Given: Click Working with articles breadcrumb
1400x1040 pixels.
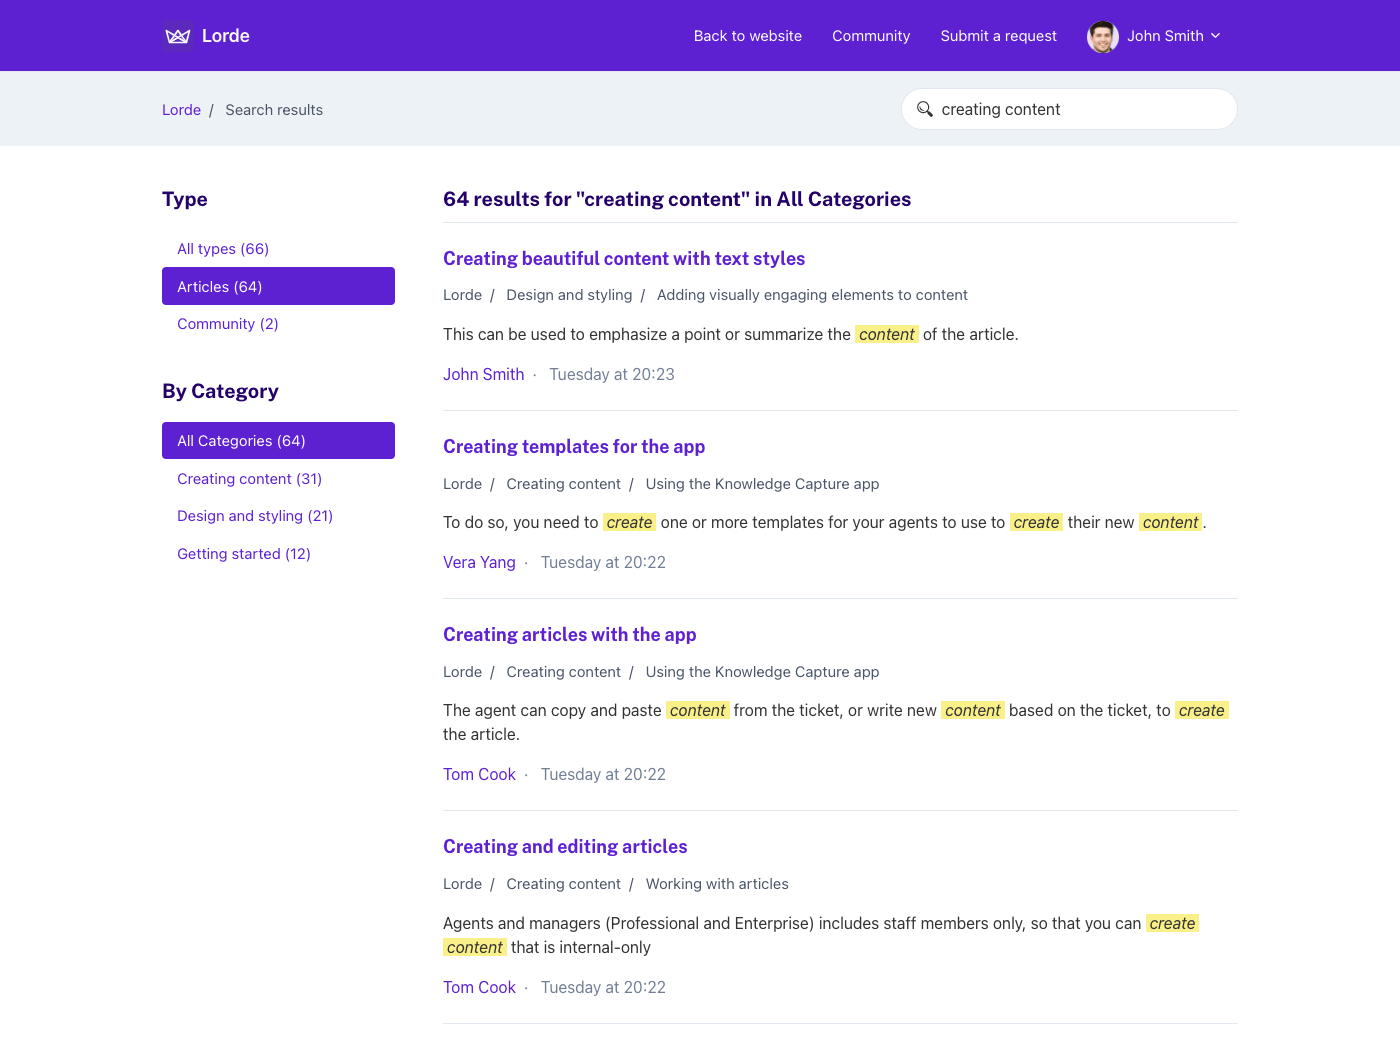Looking at the screenshot, I should pos(717,884).
